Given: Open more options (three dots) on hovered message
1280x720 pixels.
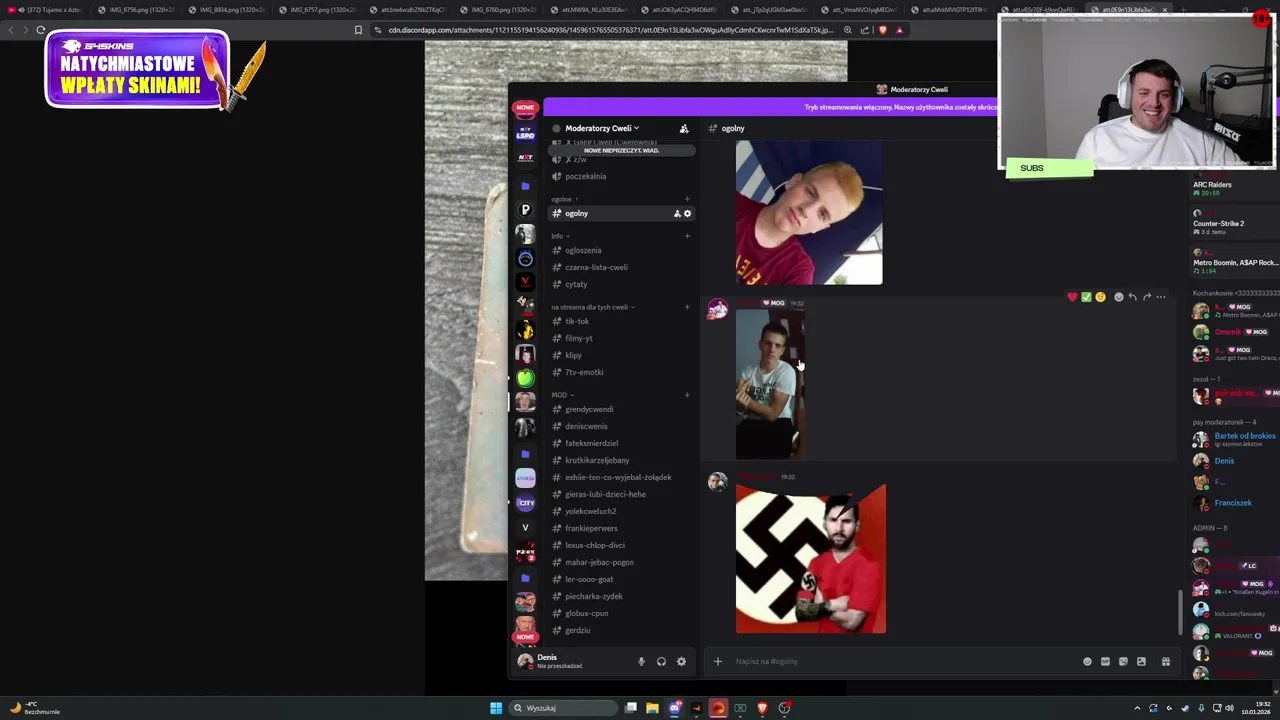Looking at the screenshot, I should [x=1161, y=297].
